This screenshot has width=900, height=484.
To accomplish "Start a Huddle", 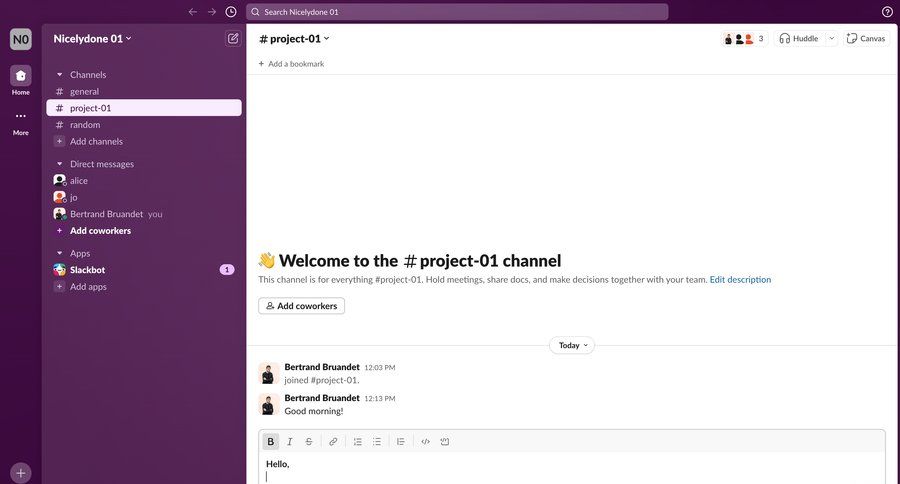I will 799,38.
